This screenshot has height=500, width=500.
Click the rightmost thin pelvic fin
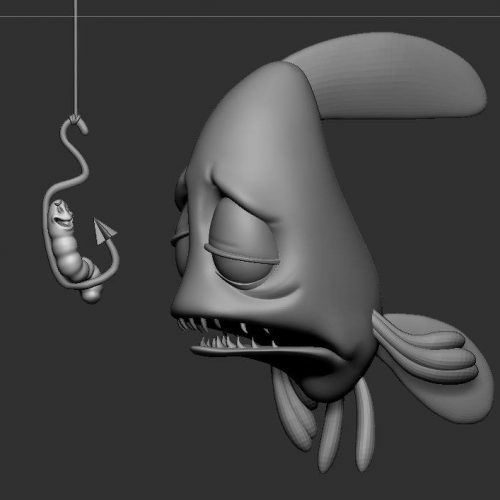coord(364,427)
